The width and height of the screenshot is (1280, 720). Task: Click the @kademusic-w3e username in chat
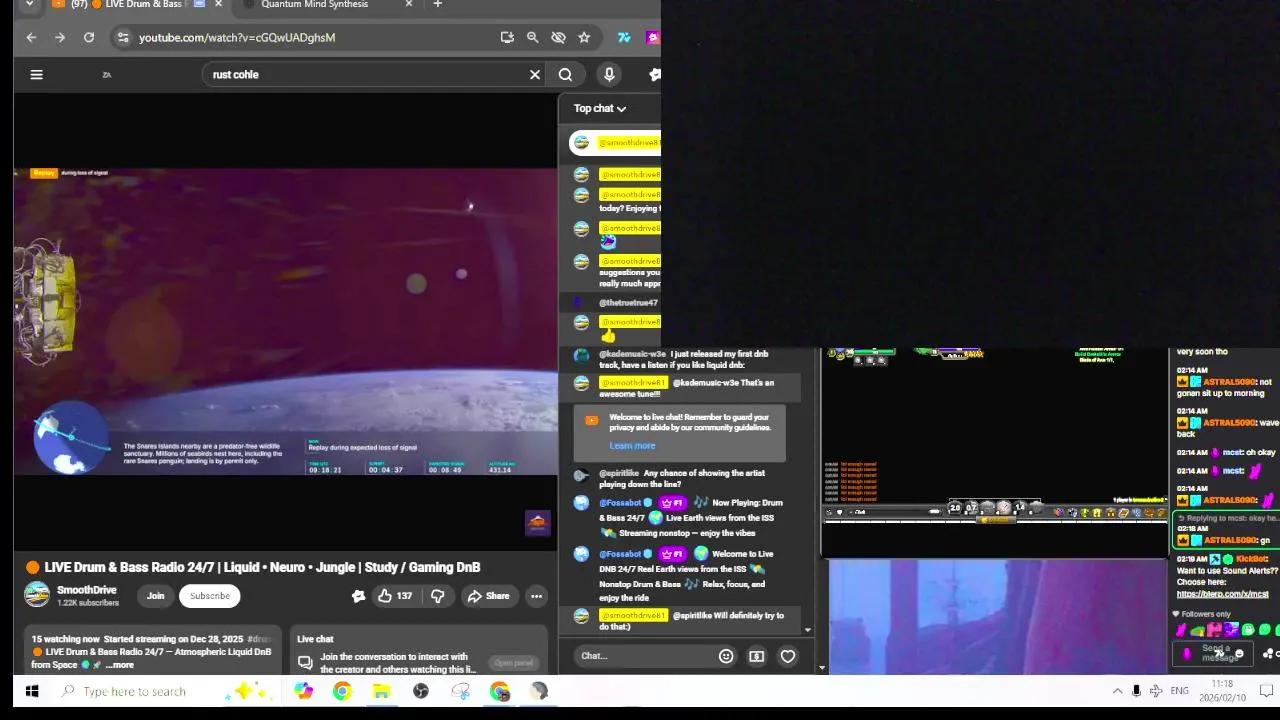632,354
